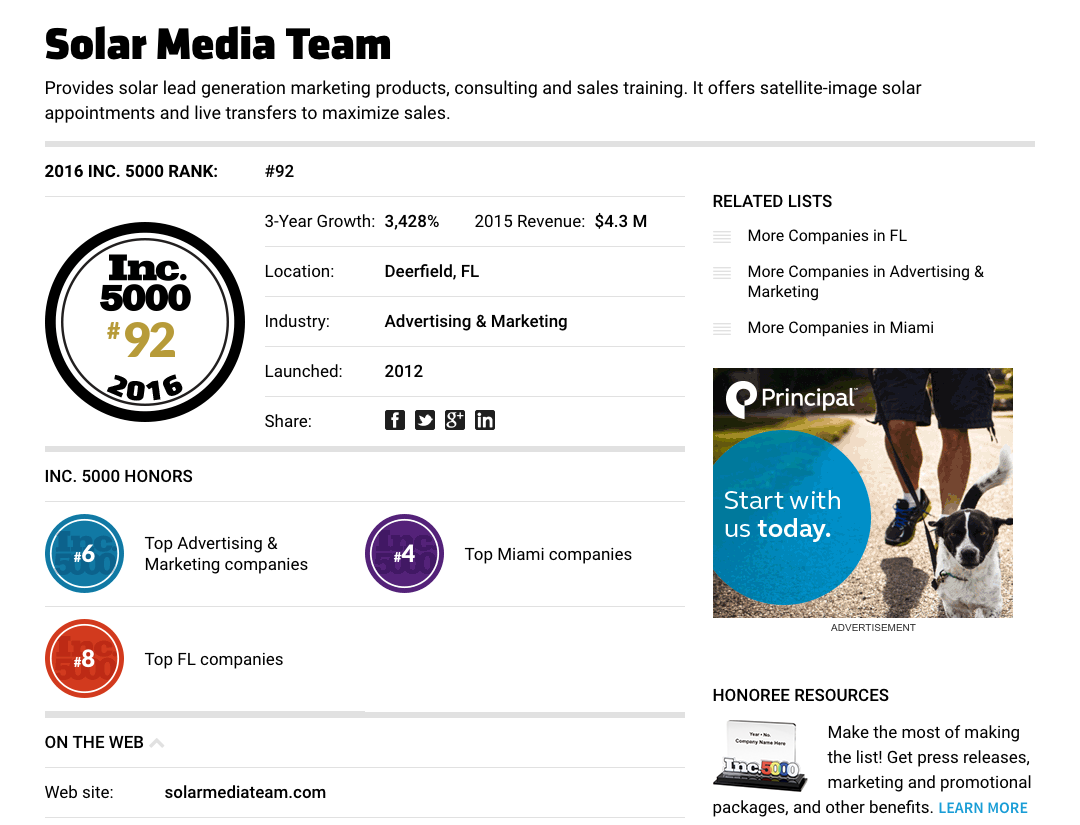
Task: Share the page on Facebook
Action: [395, 420]
